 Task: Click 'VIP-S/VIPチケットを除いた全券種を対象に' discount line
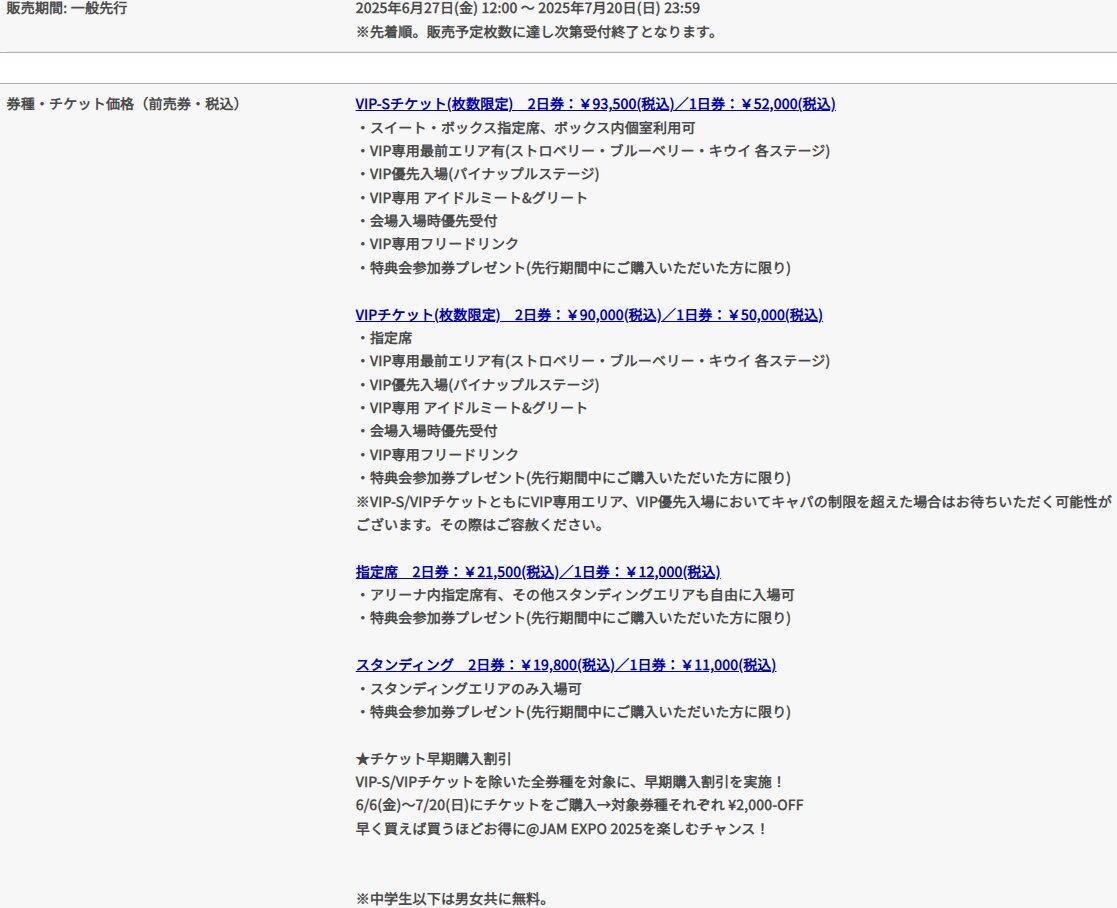pos(570,782)
